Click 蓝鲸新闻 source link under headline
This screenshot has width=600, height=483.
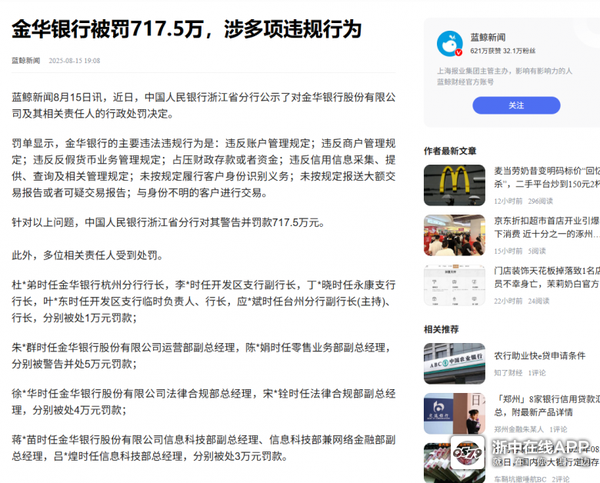[x=26, y=60]
